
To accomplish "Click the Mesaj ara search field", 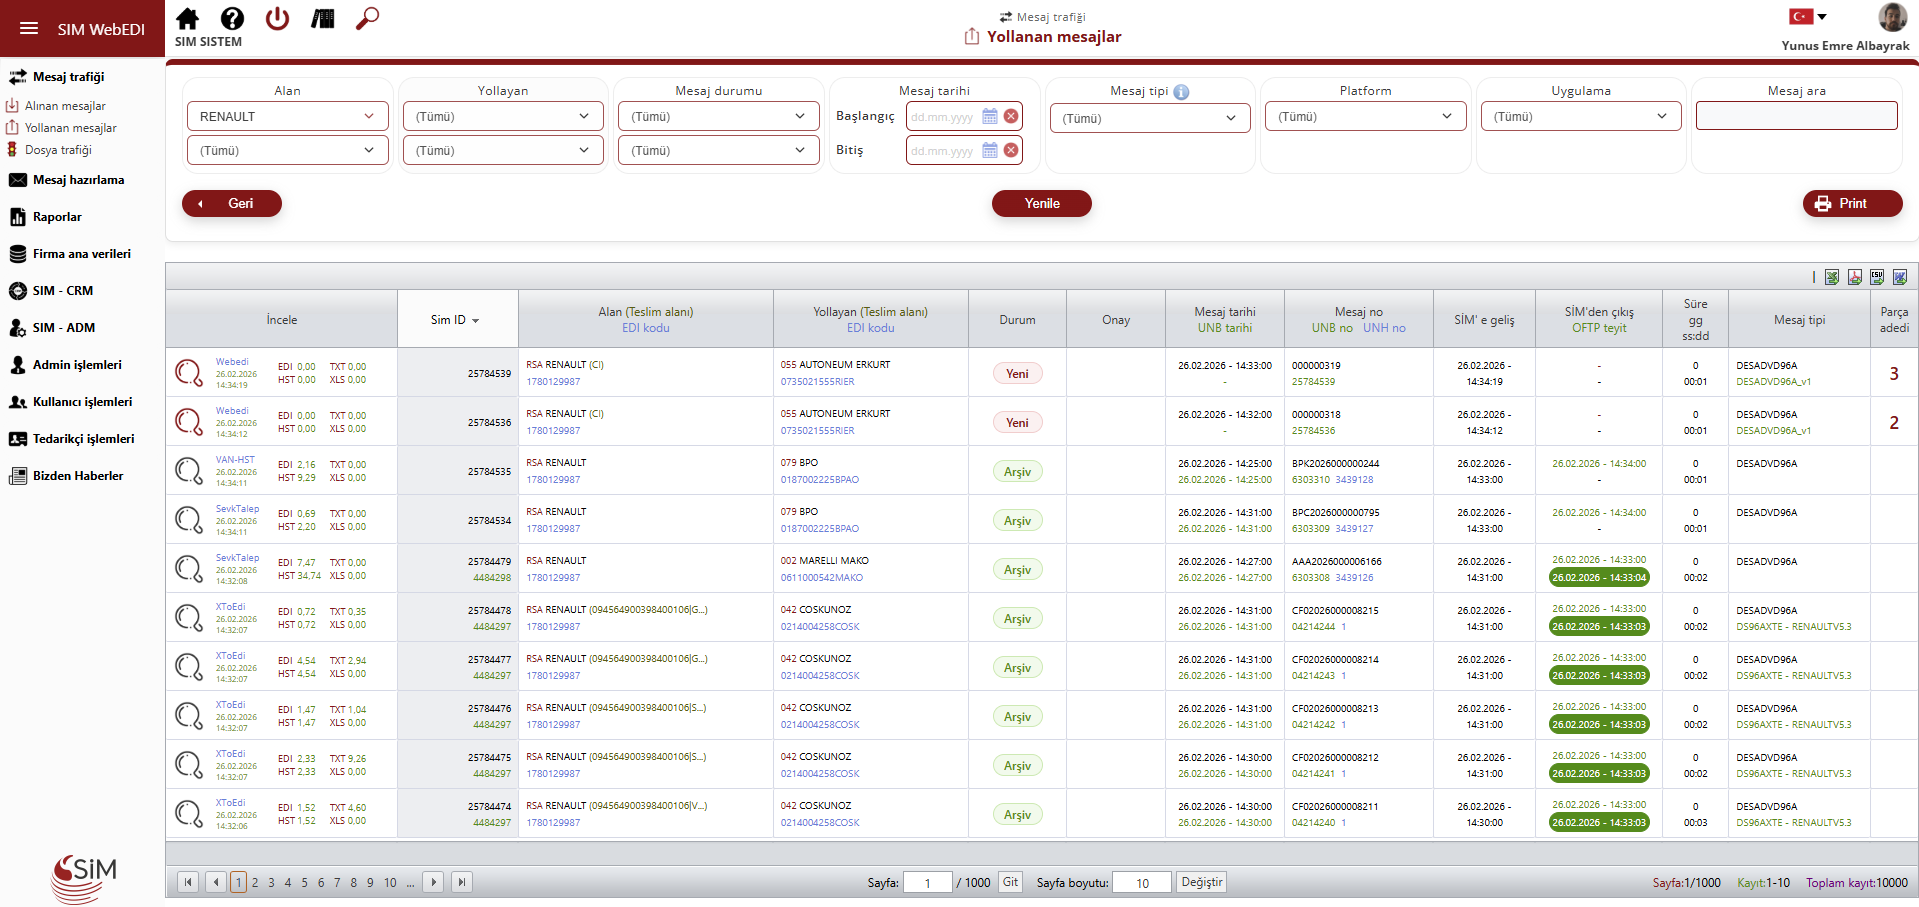I will pos(1796,116).
